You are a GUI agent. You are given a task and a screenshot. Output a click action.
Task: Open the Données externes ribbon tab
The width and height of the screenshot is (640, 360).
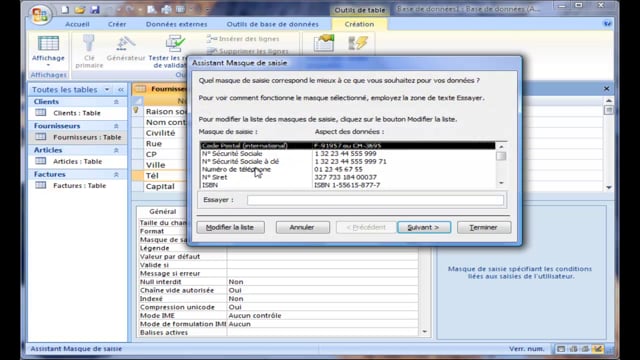tap(176, 24)
